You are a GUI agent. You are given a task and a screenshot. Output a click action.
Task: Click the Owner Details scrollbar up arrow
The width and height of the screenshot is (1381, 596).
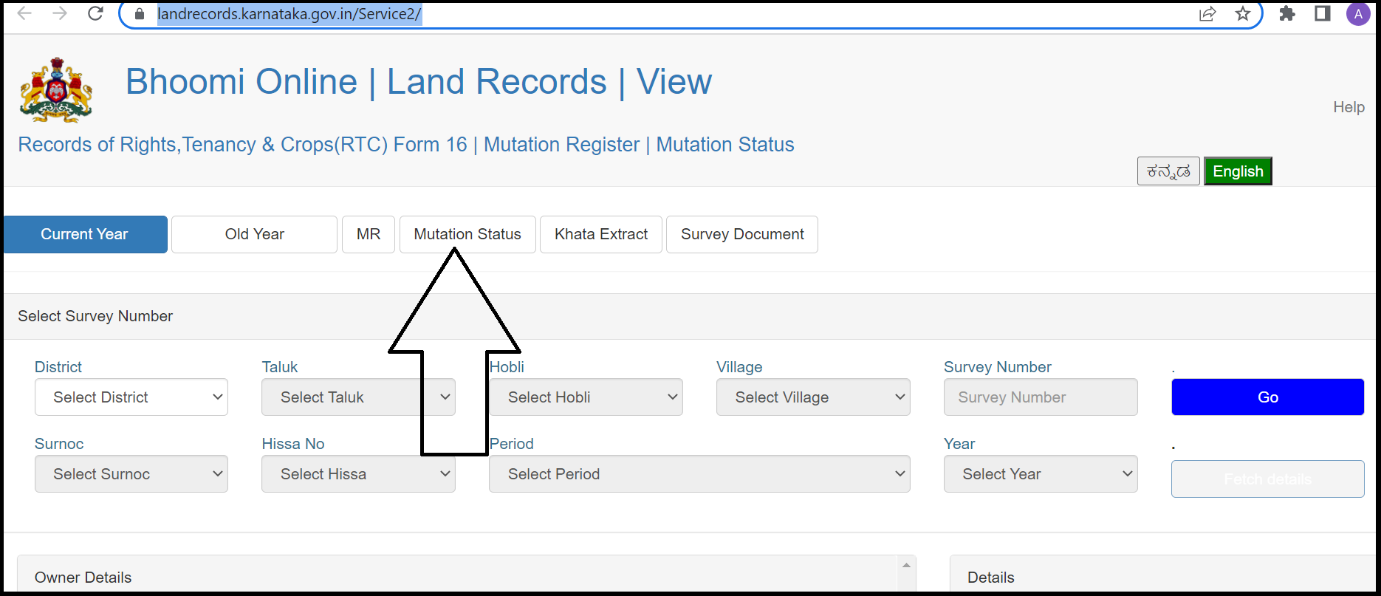pos(908,565)
